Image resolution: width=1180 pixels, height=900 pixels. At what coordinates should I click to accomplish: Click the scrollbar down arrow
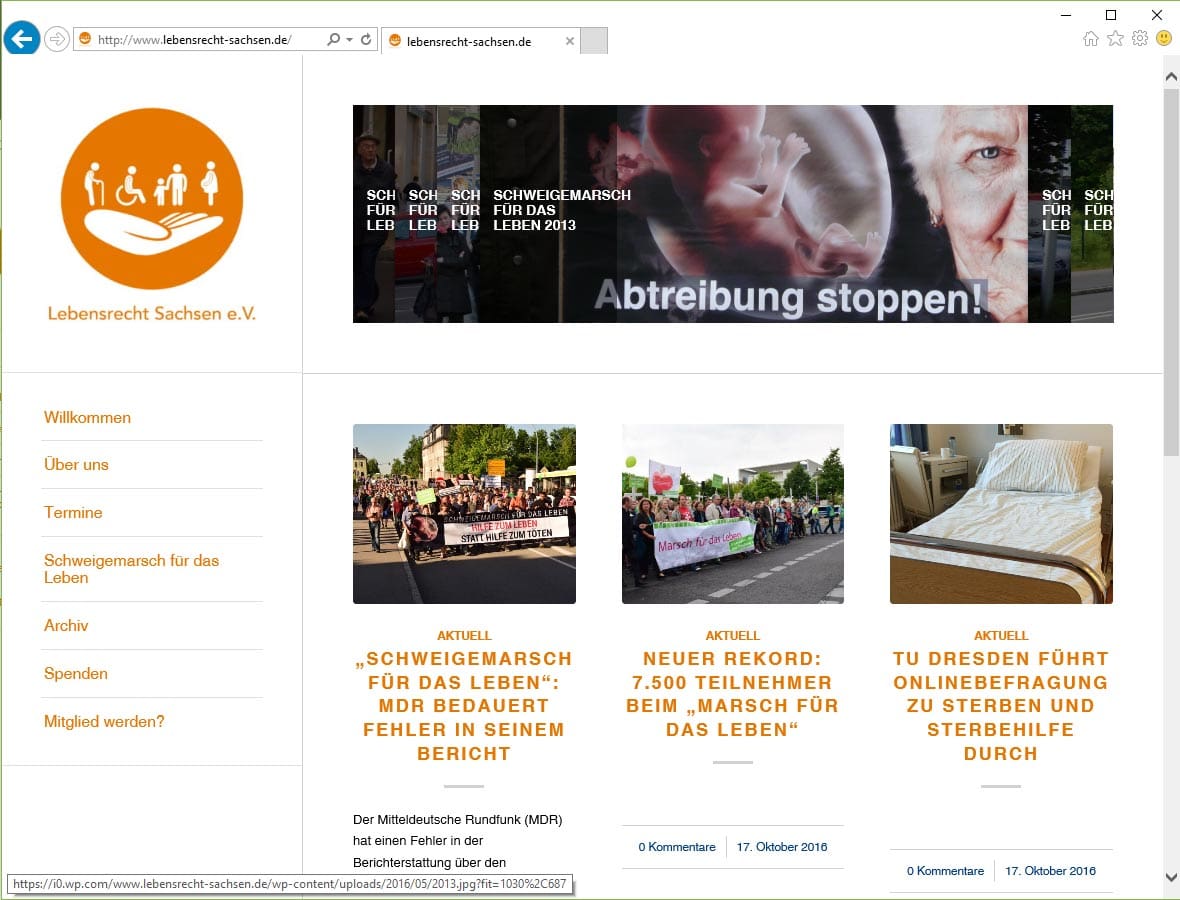(1171, 877)
